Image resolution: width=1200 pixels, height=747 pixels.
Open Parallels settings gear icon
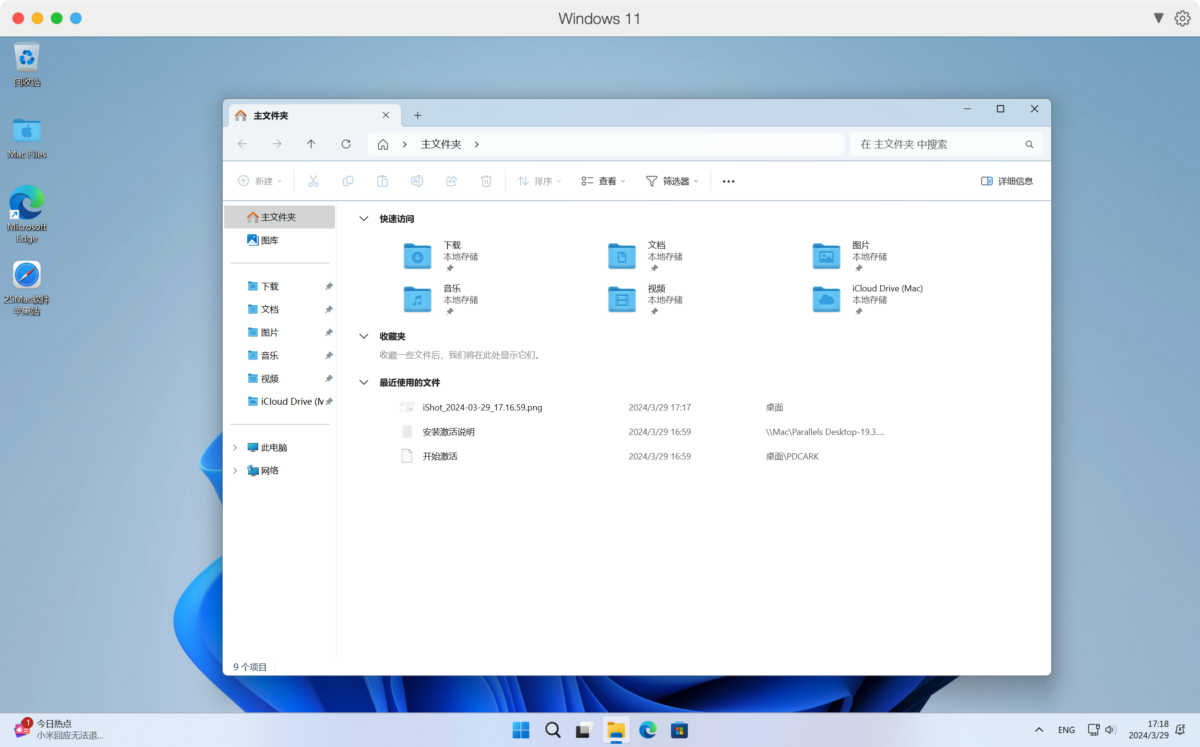click(x=1182, y=18)
